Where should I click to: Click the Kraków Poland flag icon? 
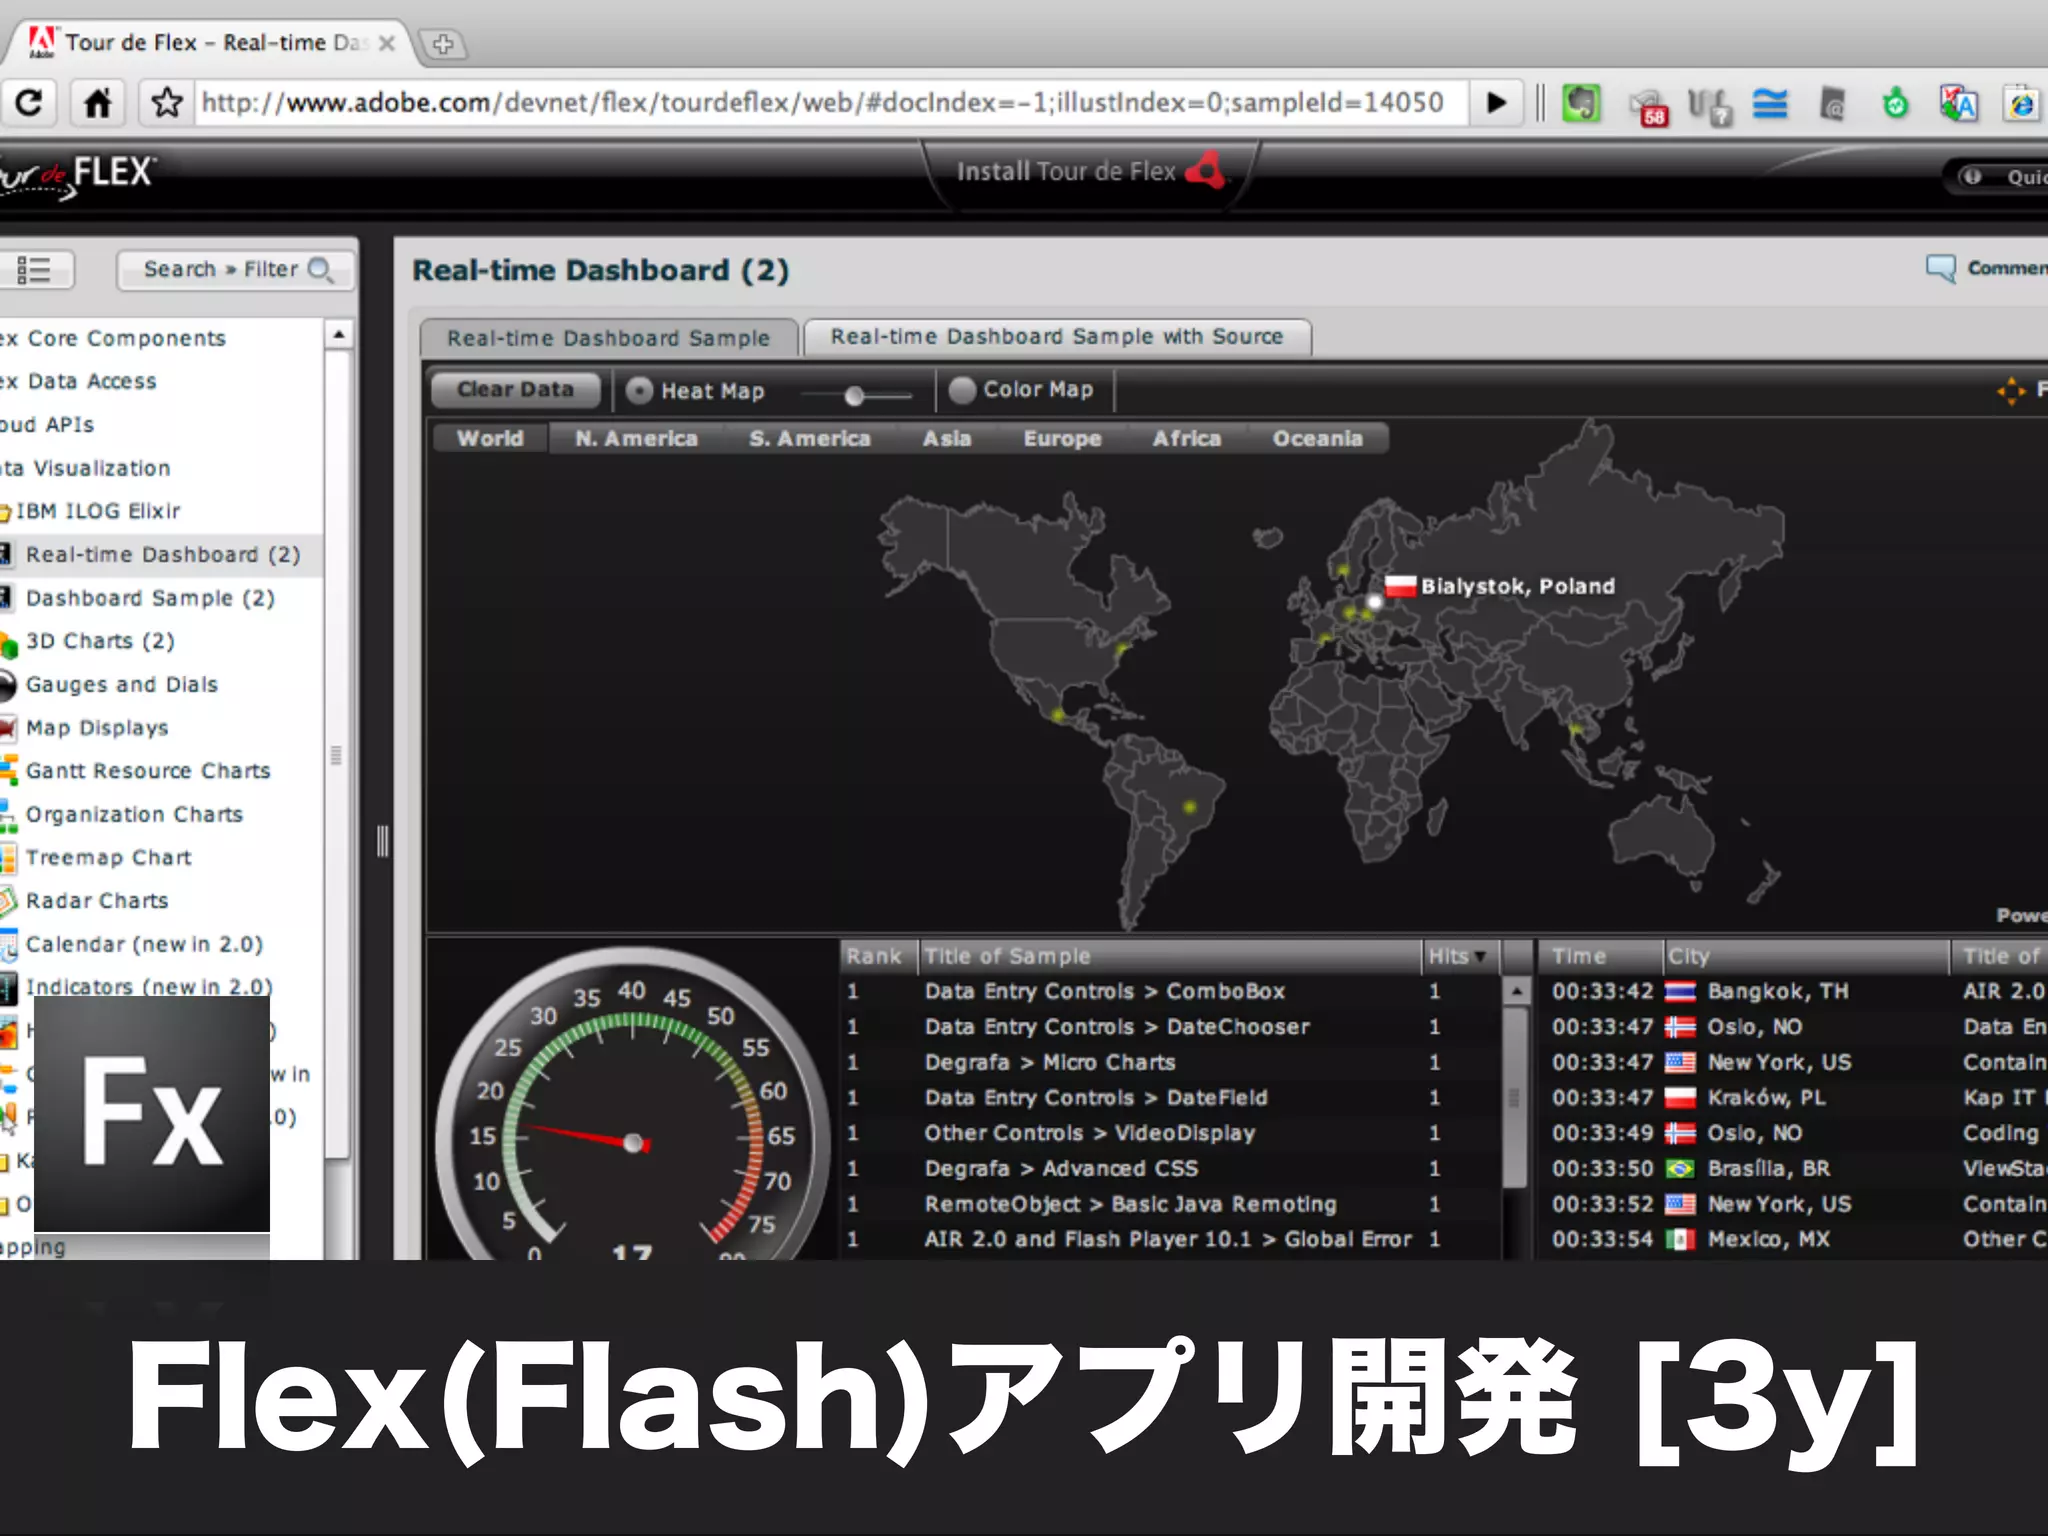(x=1680, y=1098)
